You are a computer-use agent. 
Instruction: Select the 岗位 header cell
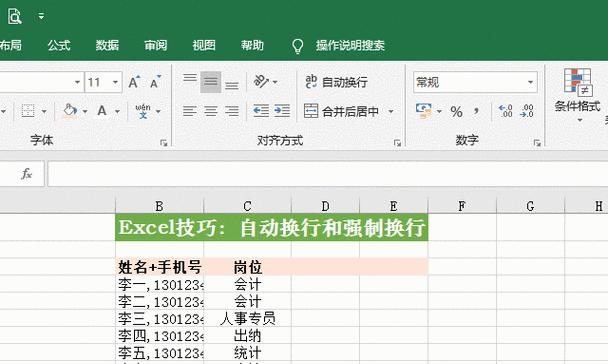[x=247, y=267]
